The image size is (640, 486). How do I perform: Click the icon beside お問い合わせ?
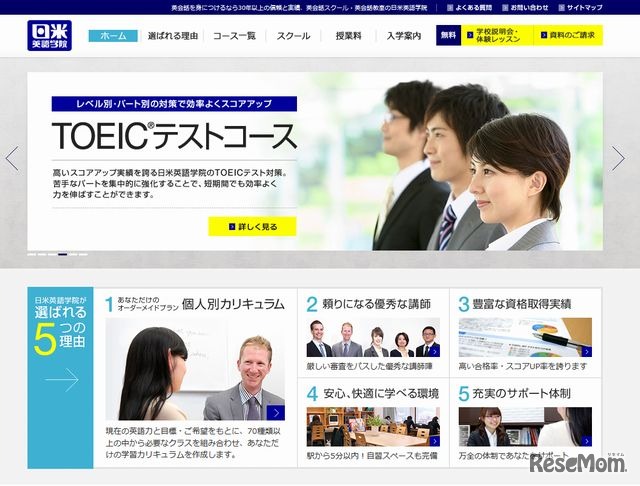(505, 7)
